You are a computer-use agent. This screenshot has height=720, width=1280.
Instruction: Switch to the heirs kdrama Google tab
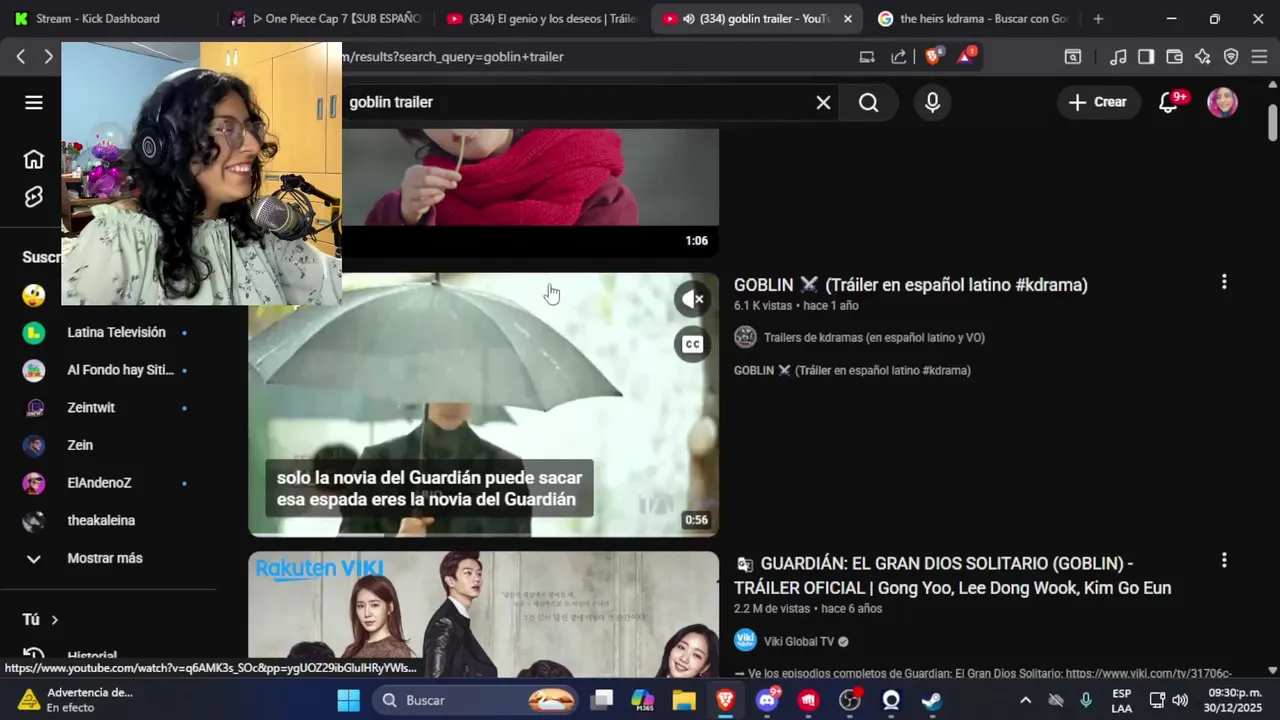click(x=974, y=19)
